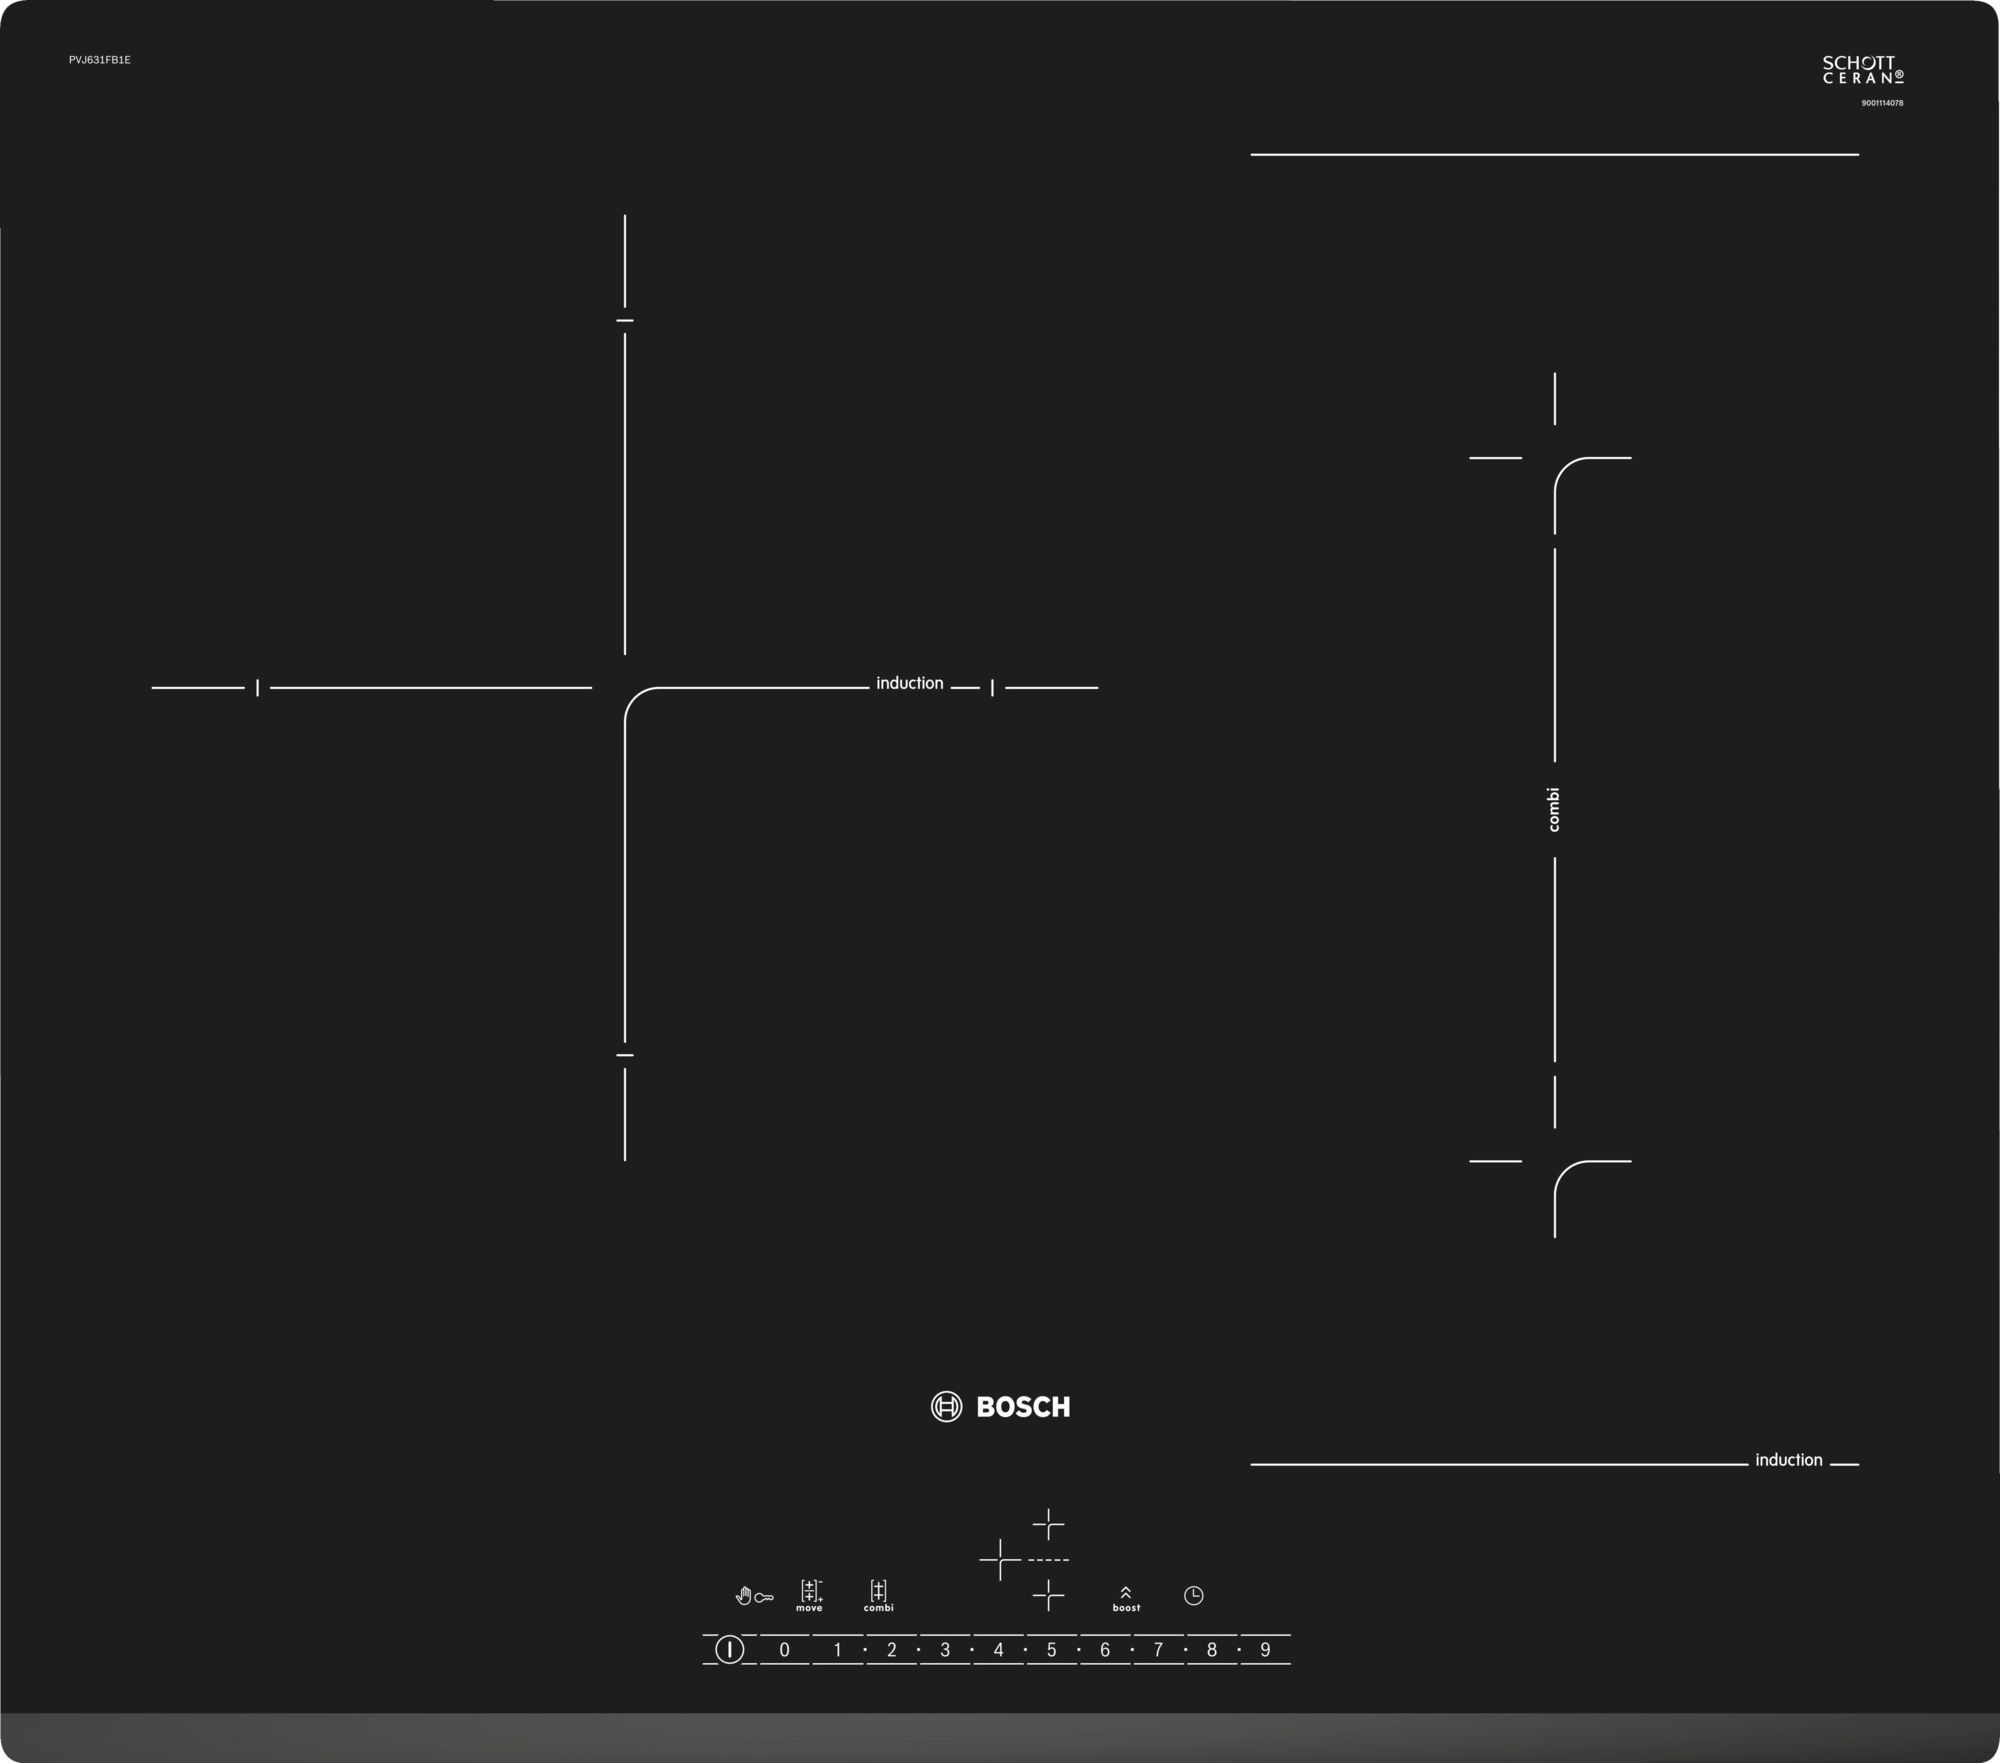Set power level to 5

pos(1051,1650)
